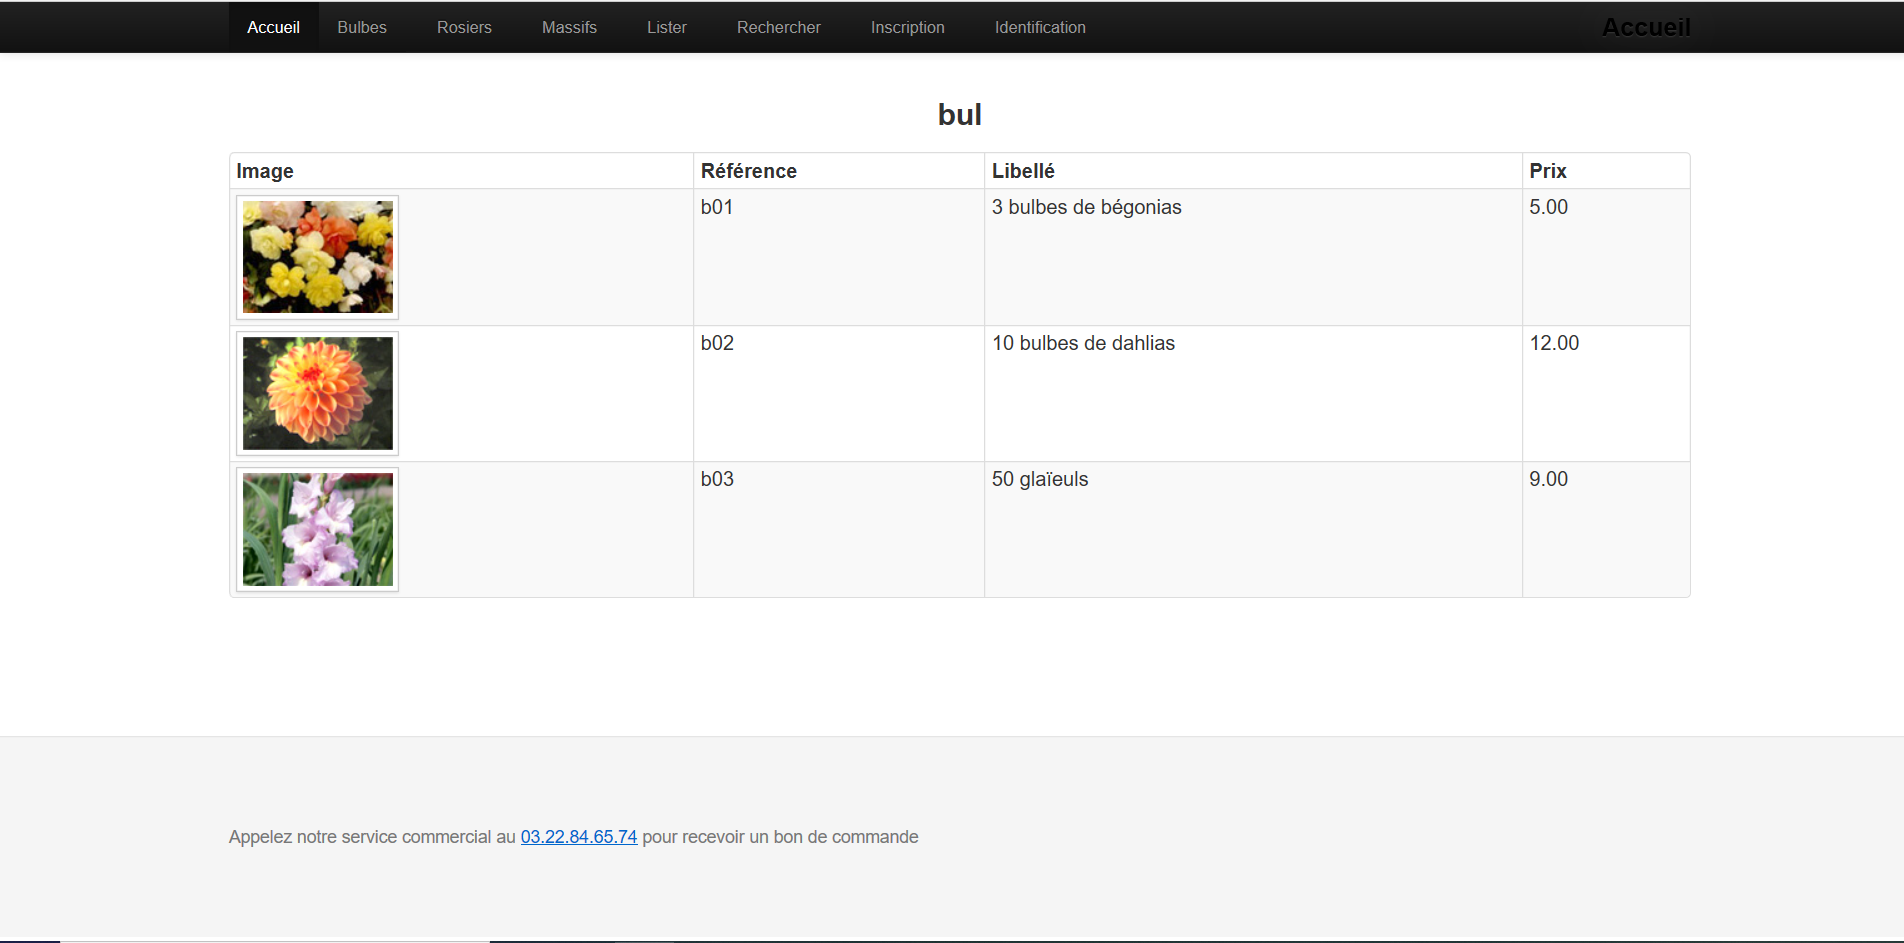Select Lister in the navbar

click(x=666, y=27)
